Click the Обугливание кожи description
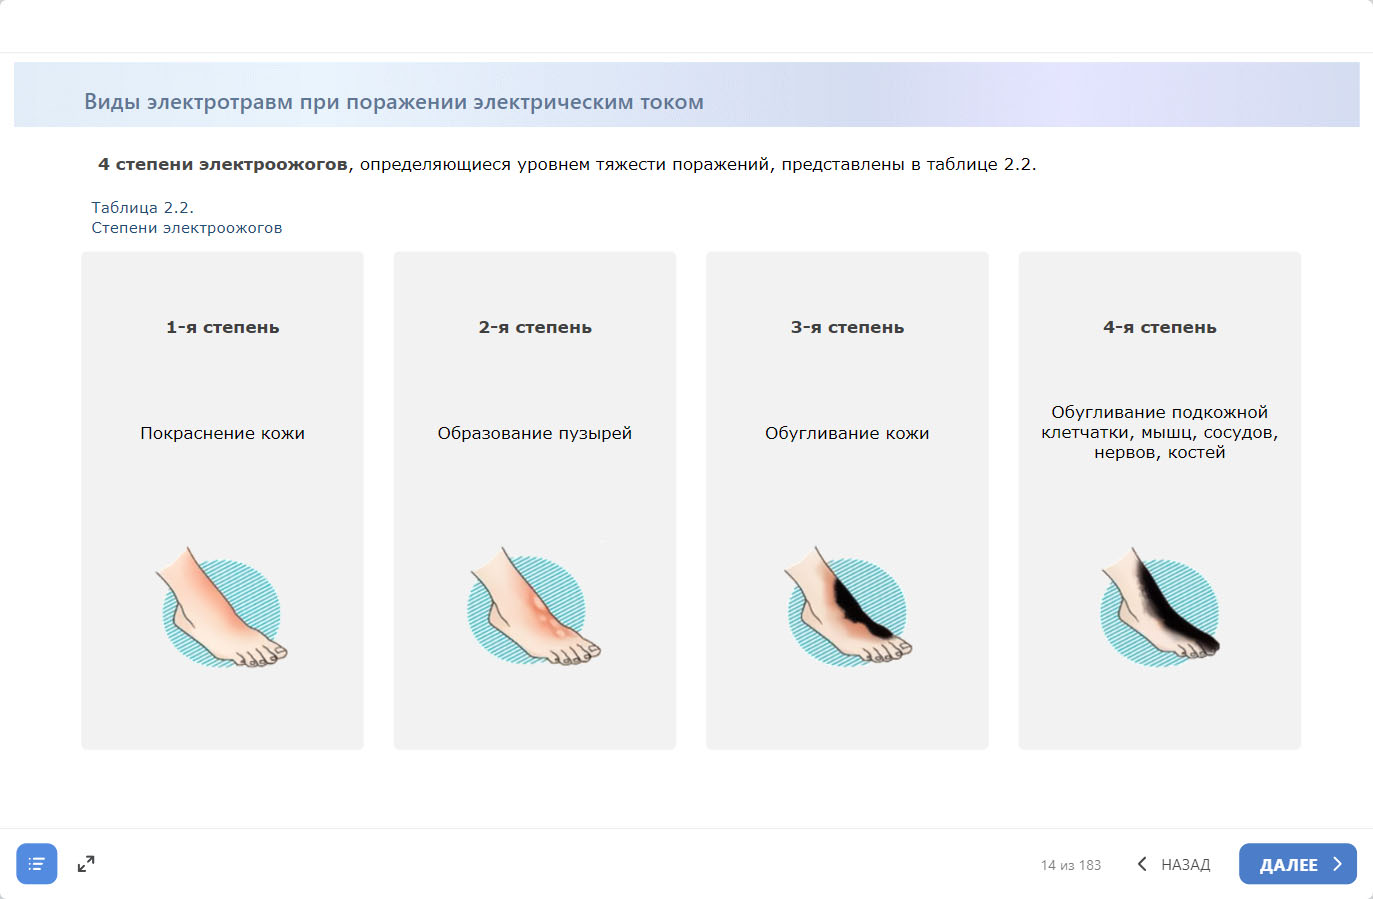 [x=847, y=433]
